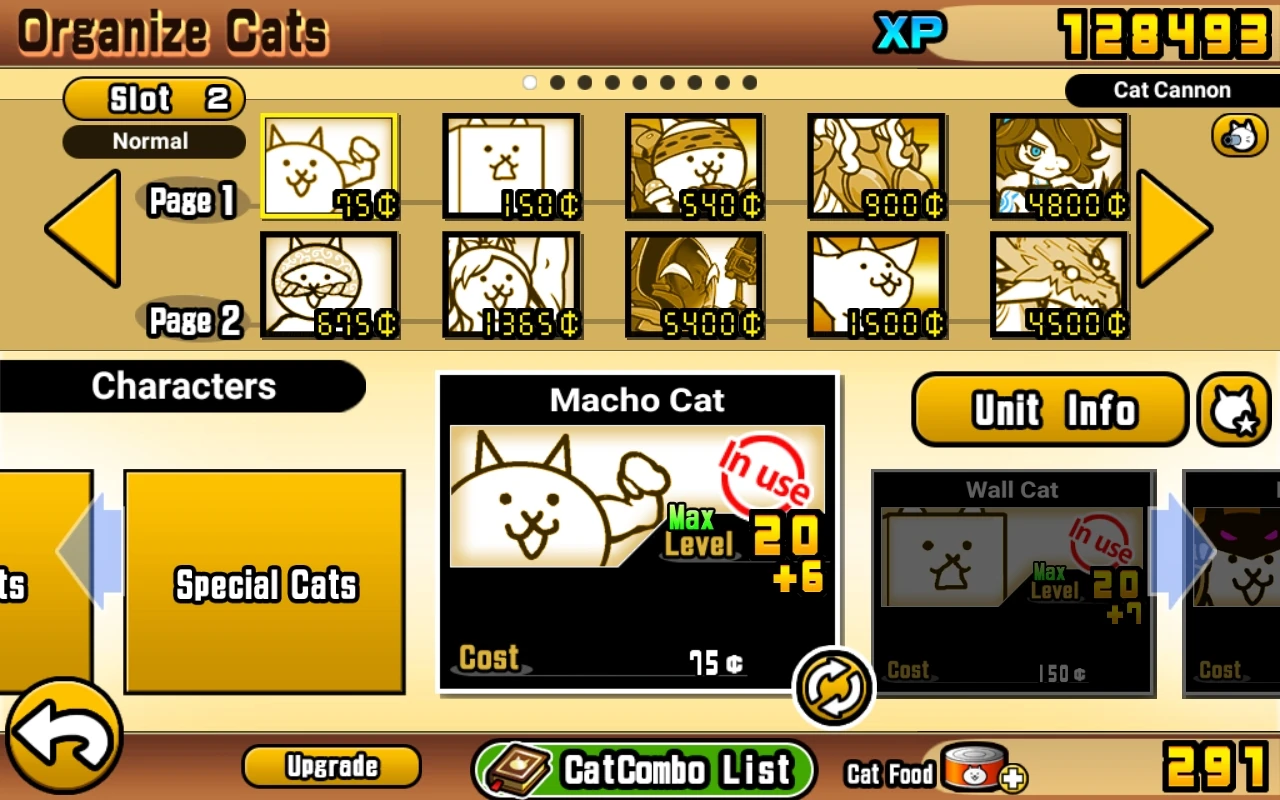The width and height of the screenshot is (1280, 800).
Task: Open the Cat Cannon selector icon
Action: point(1240,136)
